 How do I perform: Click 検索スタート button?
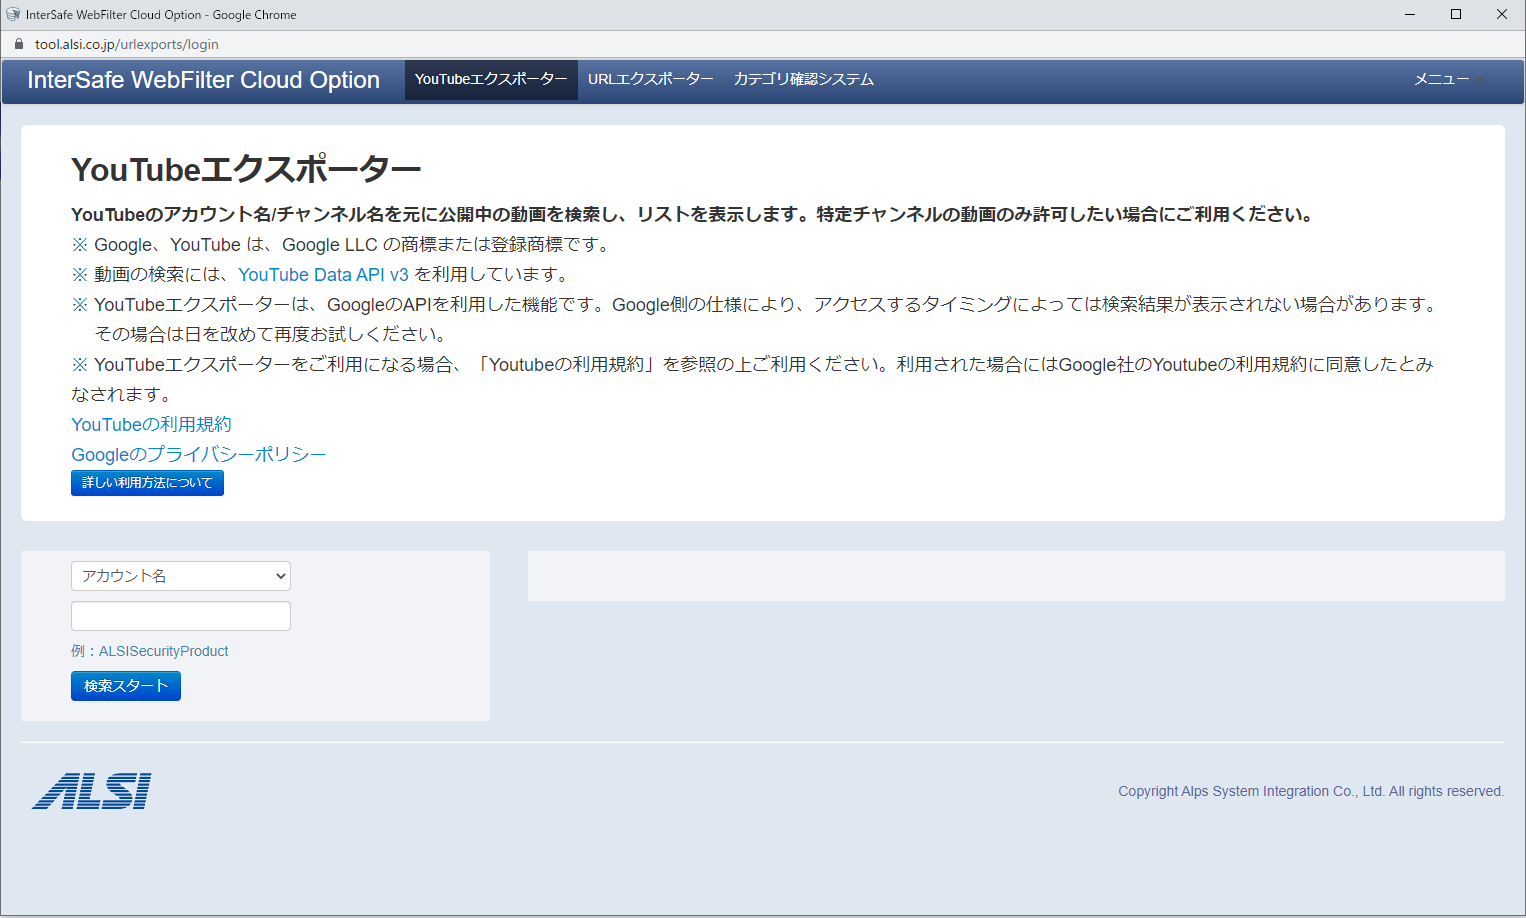tap(126, 686)
